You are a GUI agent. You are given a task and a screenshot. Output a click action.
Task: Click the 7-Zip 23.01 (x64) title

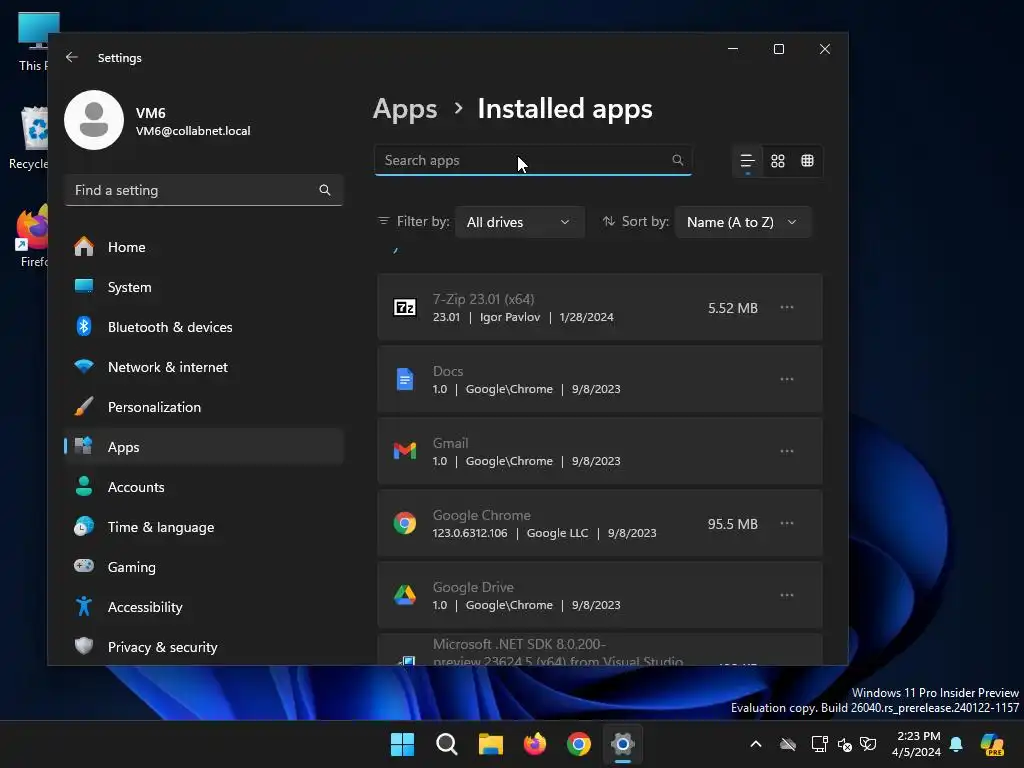[x=483, y=299]
